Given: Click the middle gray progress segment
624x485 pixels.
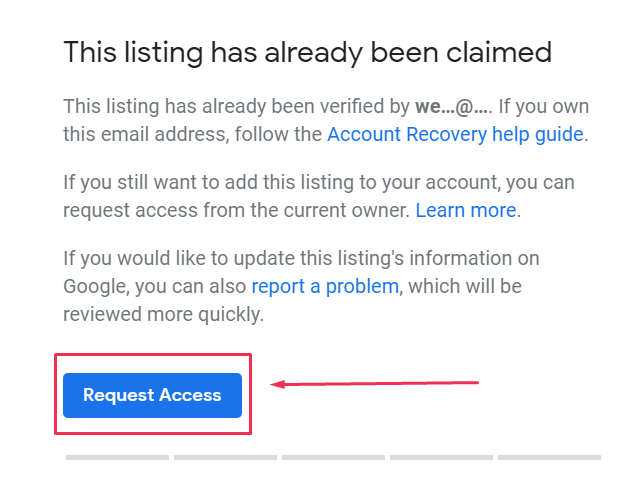Looking at the screenshot, I should coord(333,458).
